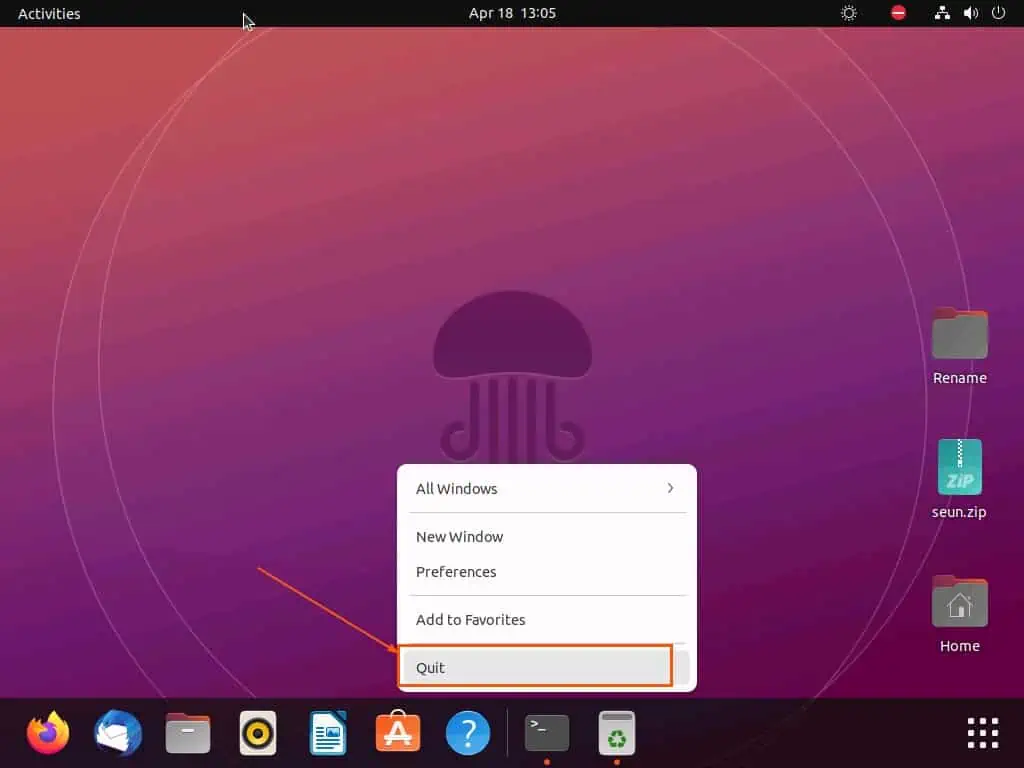The image size is (1024, 768).
Task: Open the Files manager dock icon
Action: click(x=188, y=733)
